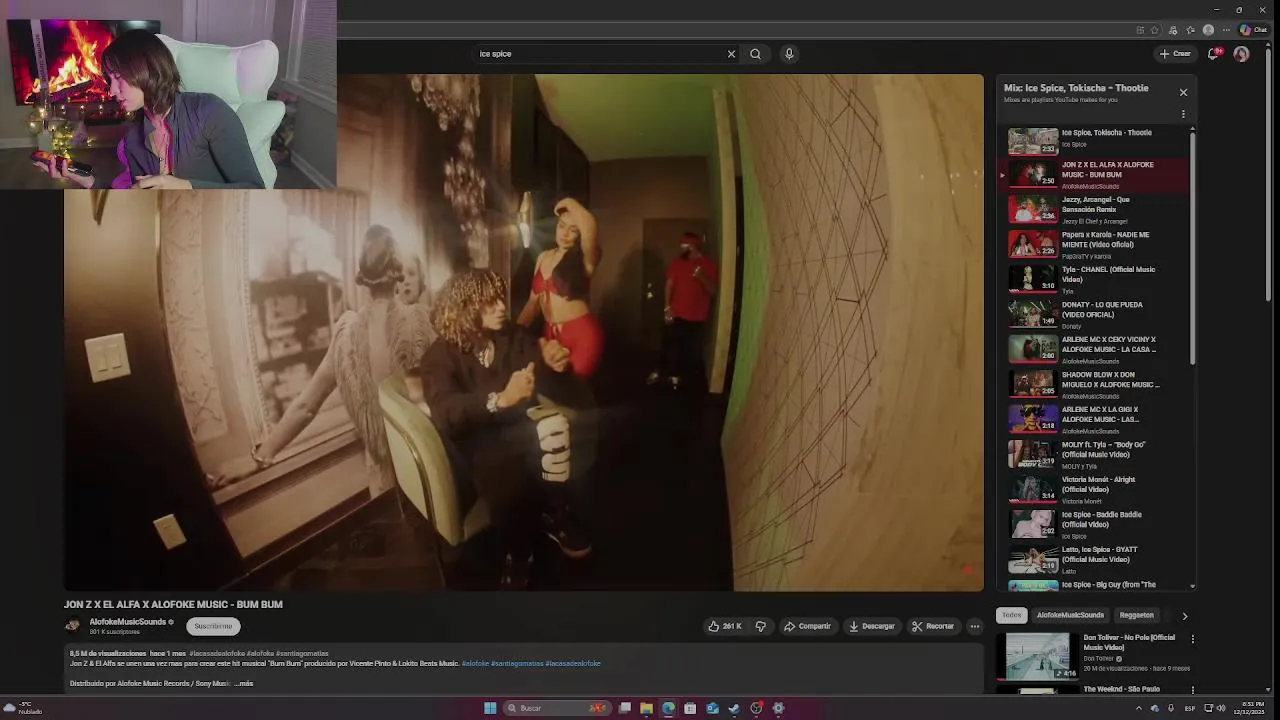Open options for The Weeknd São Paulo video
1280x720 pixels.
1192,690
